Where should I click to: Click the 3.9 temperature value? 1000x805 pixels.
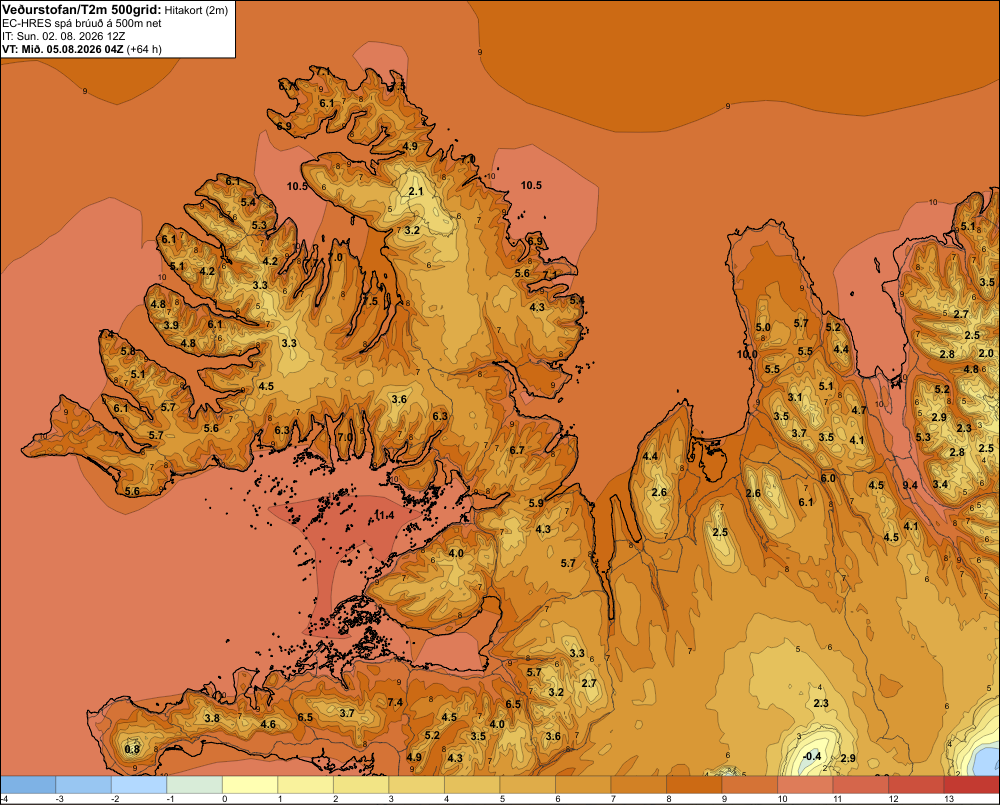point(171,325)
